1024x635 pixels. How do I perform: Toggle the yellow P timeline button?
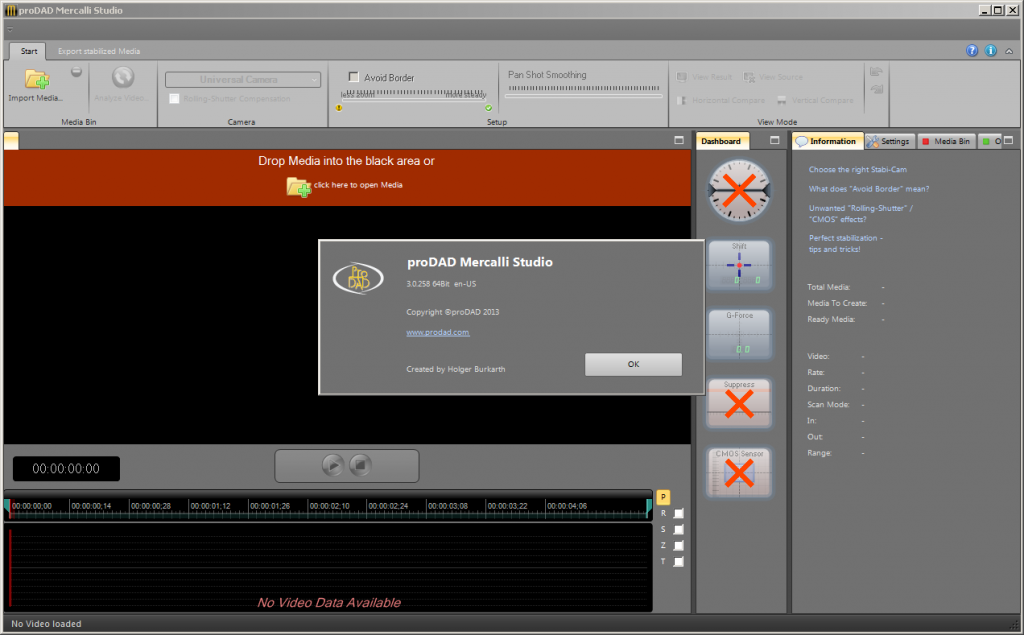click(x=663, y=497)
